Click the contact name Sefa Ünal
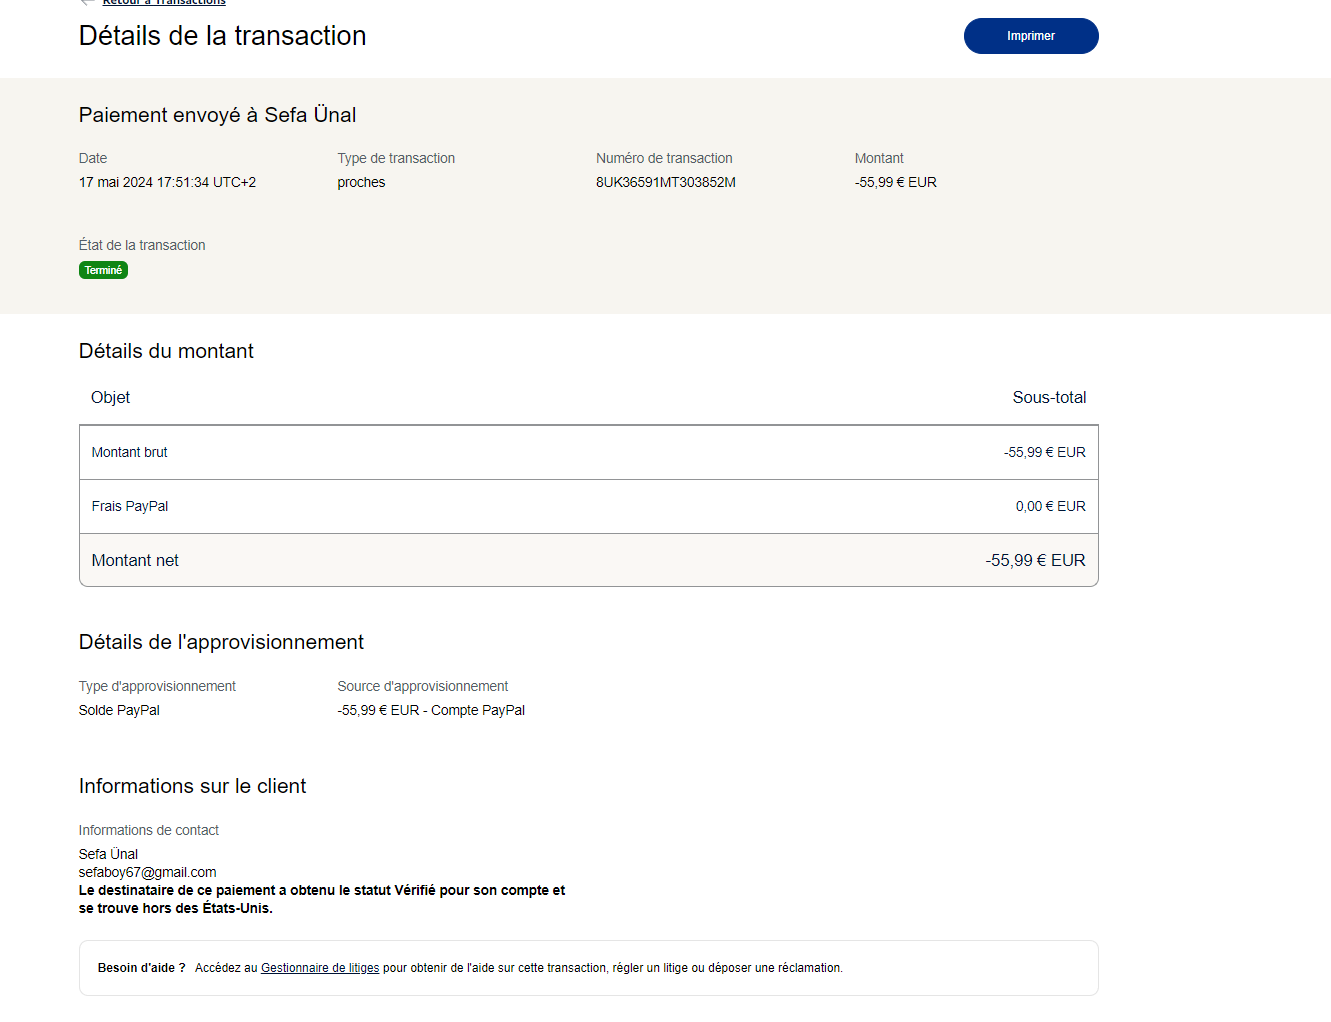 click(x=108, y=854)
